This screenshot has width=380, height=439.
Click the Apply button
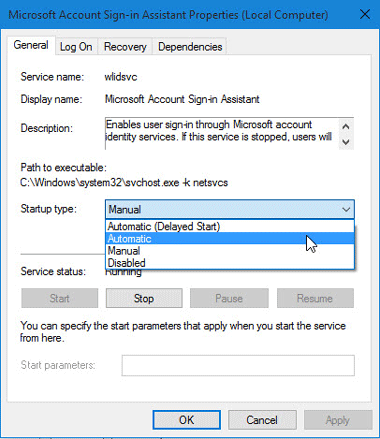(x=338, y=420)
